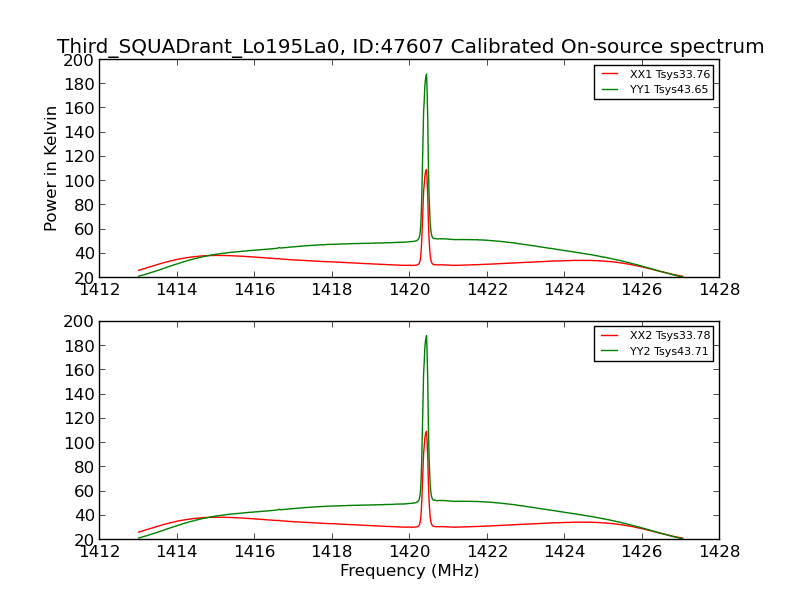Click the '1414' tick label under top plot
Screen dimensions: 800x600
[177, 289]
